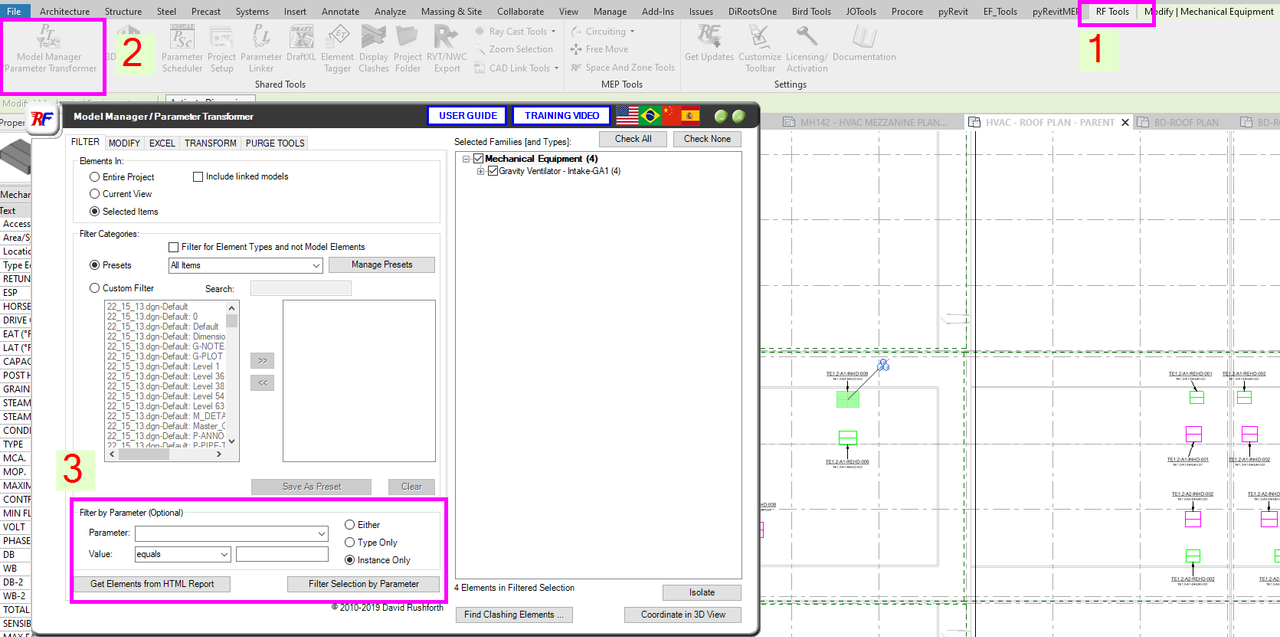Open Space And Zone Tools
1280x637 pixels.
(622, 68)
